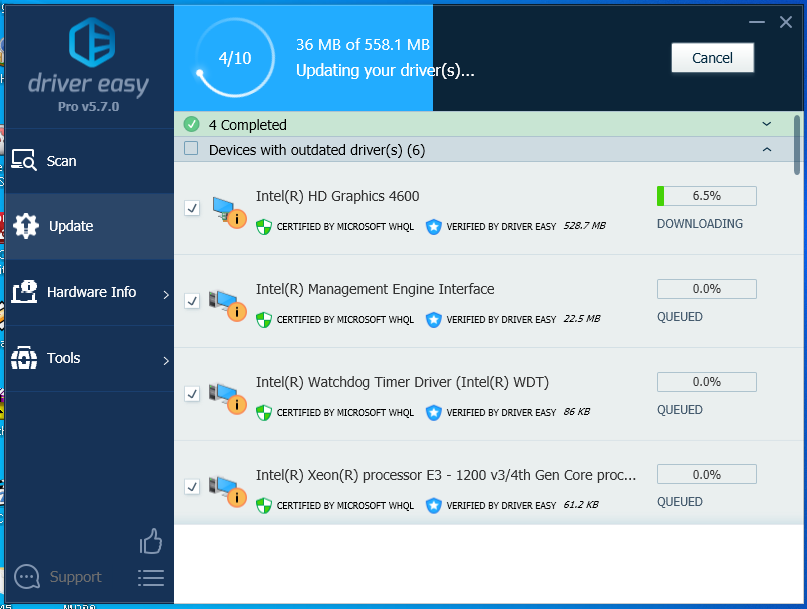Click the green checkmark icon next to 4 Completed
Viewport: 807px width, 609px height.
[x=191, y=124]
